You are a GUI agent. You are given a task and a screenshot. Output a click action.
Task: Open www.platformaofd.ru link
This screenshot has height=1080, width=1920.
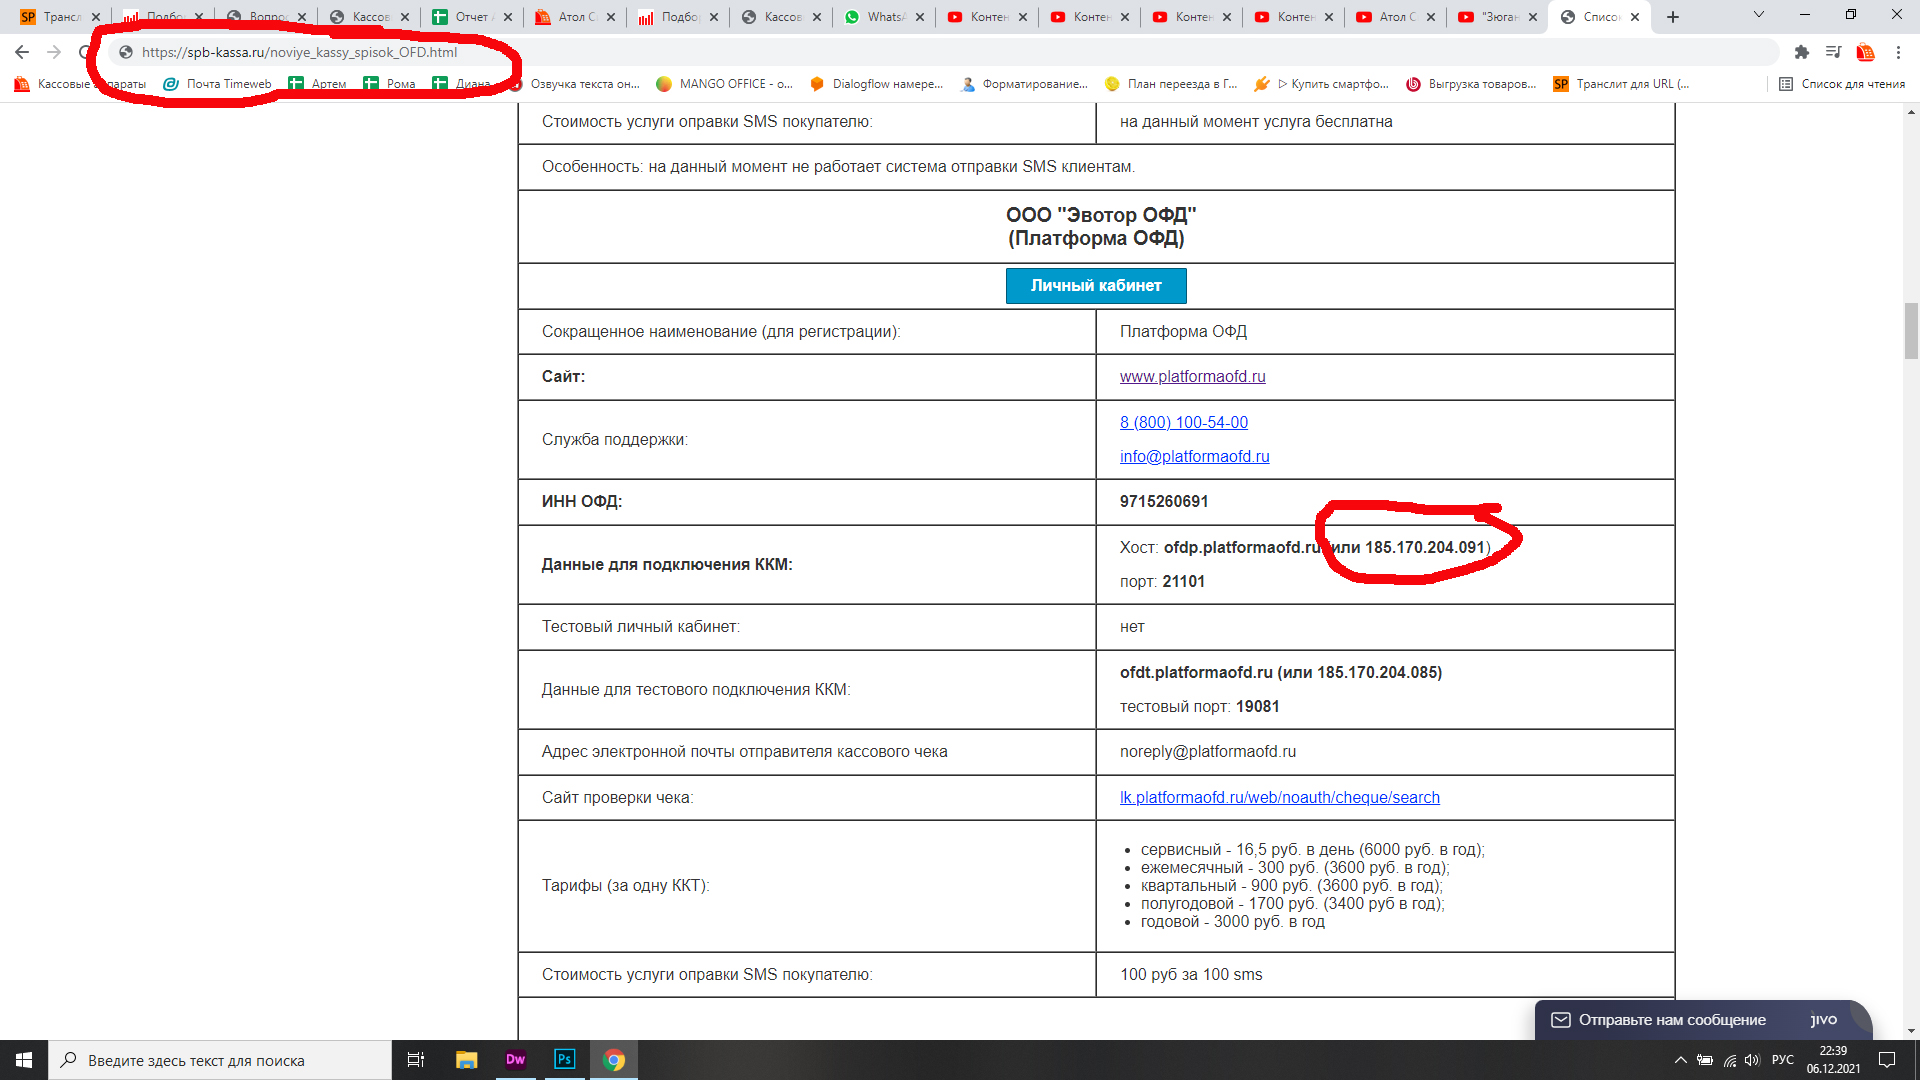click(1192, 377)
